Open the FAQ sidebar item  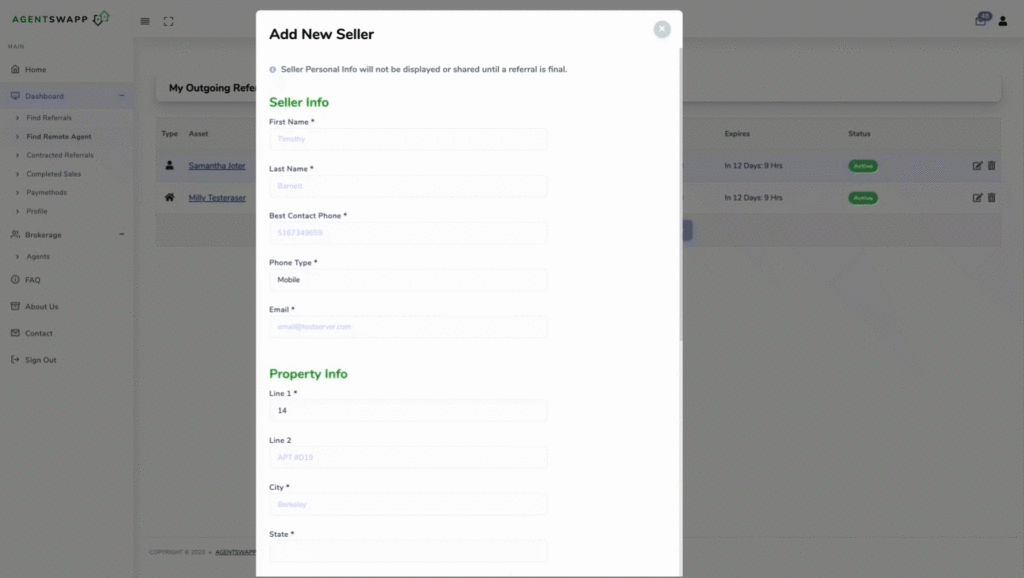pyautogui.click(x=33, y=280)
